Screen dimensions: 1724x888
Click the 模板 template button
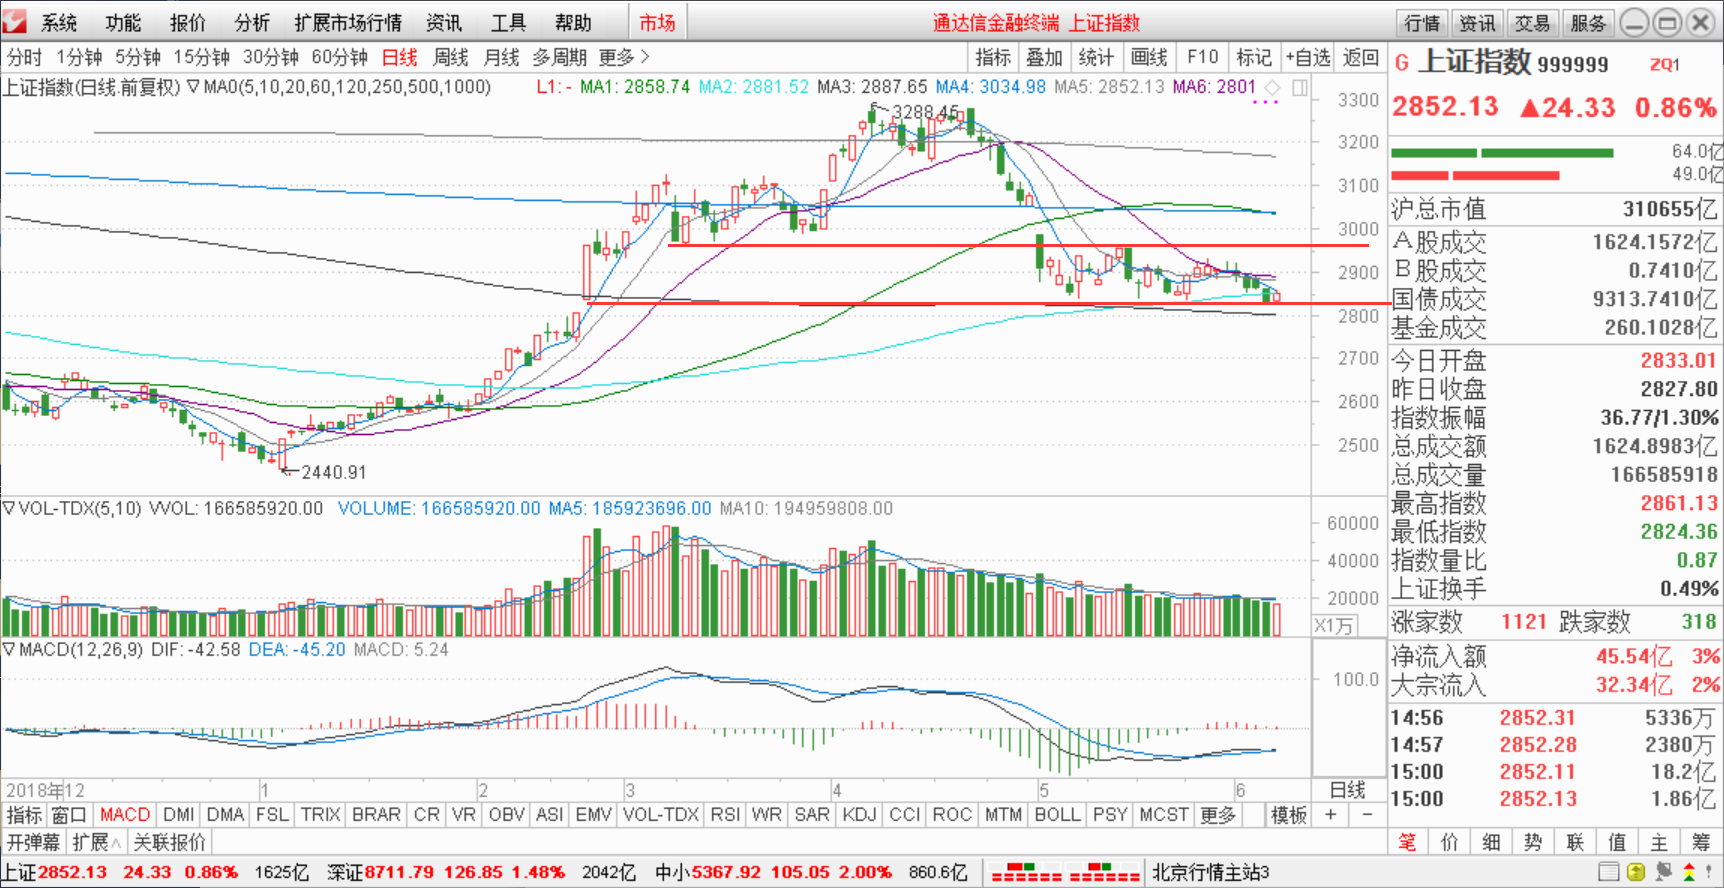pyautogui.click(x=1289, y=815)
